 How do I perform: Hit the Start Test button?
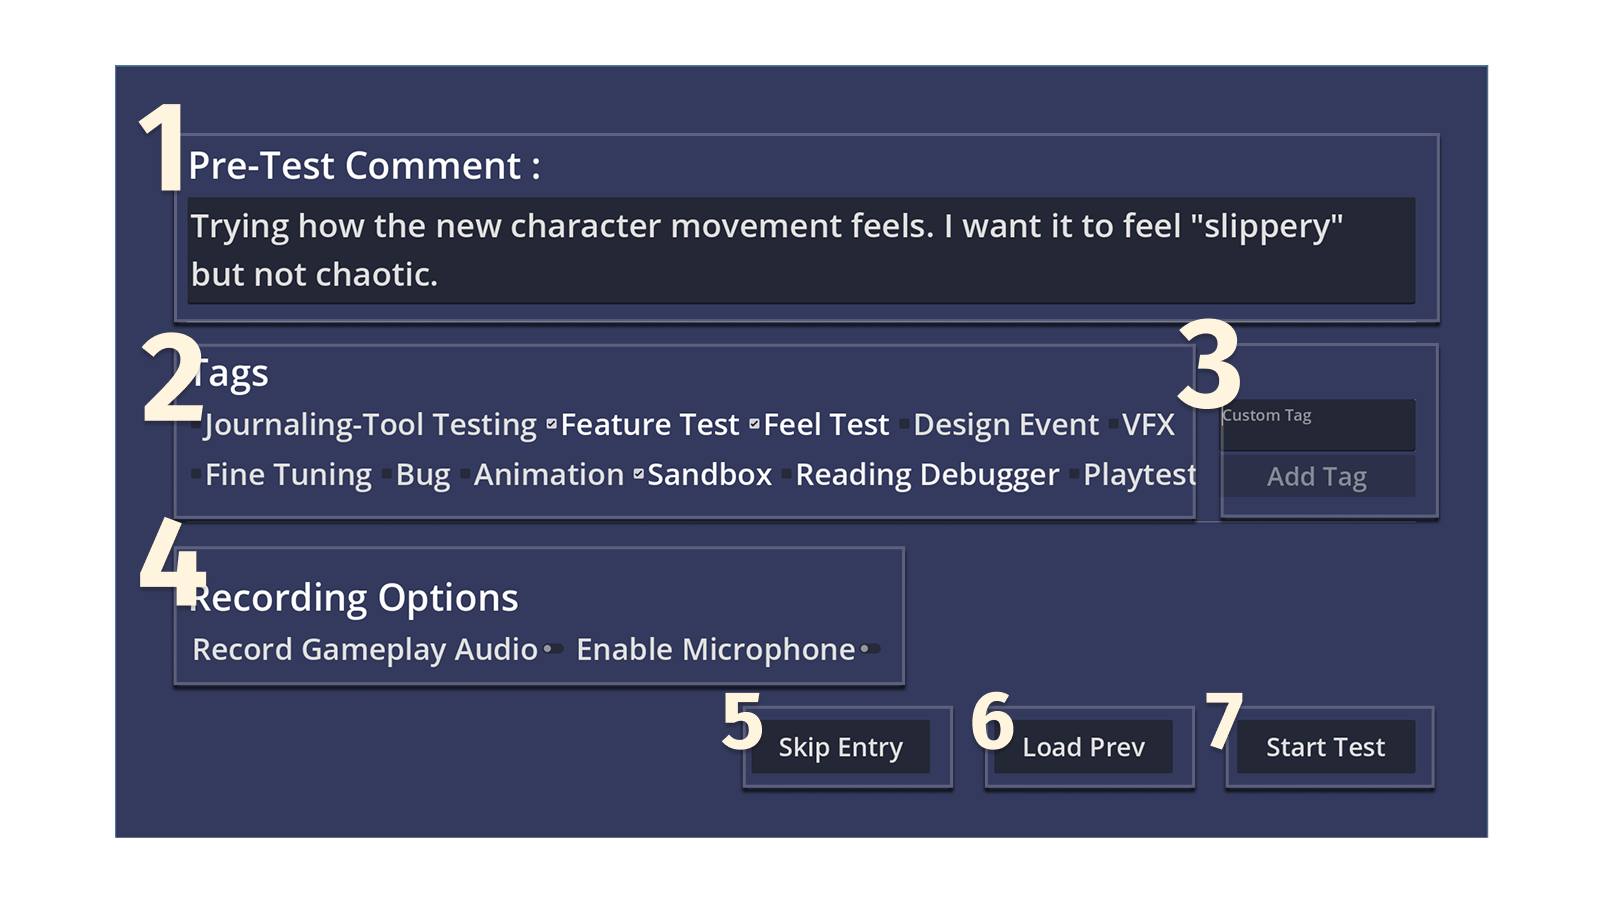(x=1325, y=747)
